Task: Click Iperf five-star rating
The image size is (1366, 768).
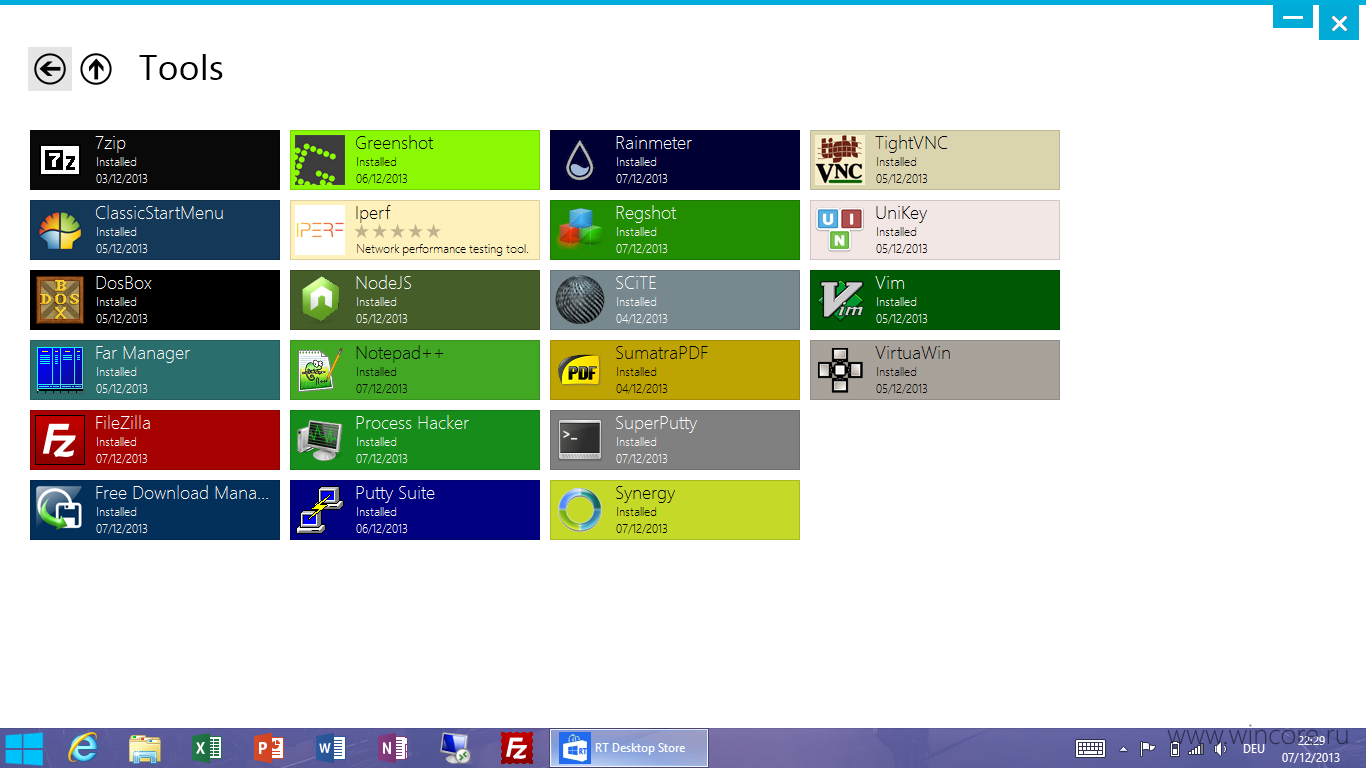Action: click(398, 231)
